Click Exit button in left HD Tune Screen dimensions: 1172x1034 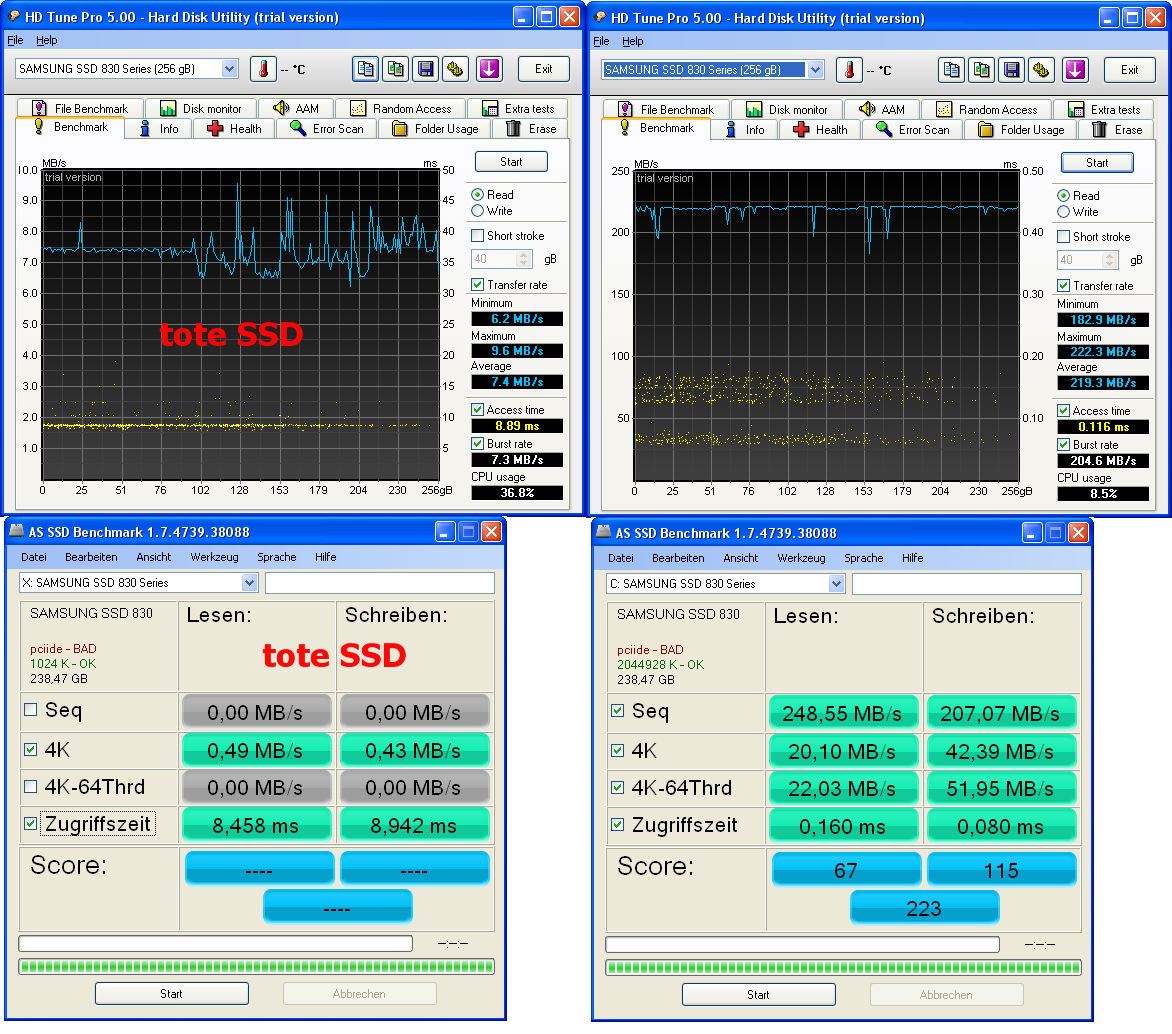point(543,69)
